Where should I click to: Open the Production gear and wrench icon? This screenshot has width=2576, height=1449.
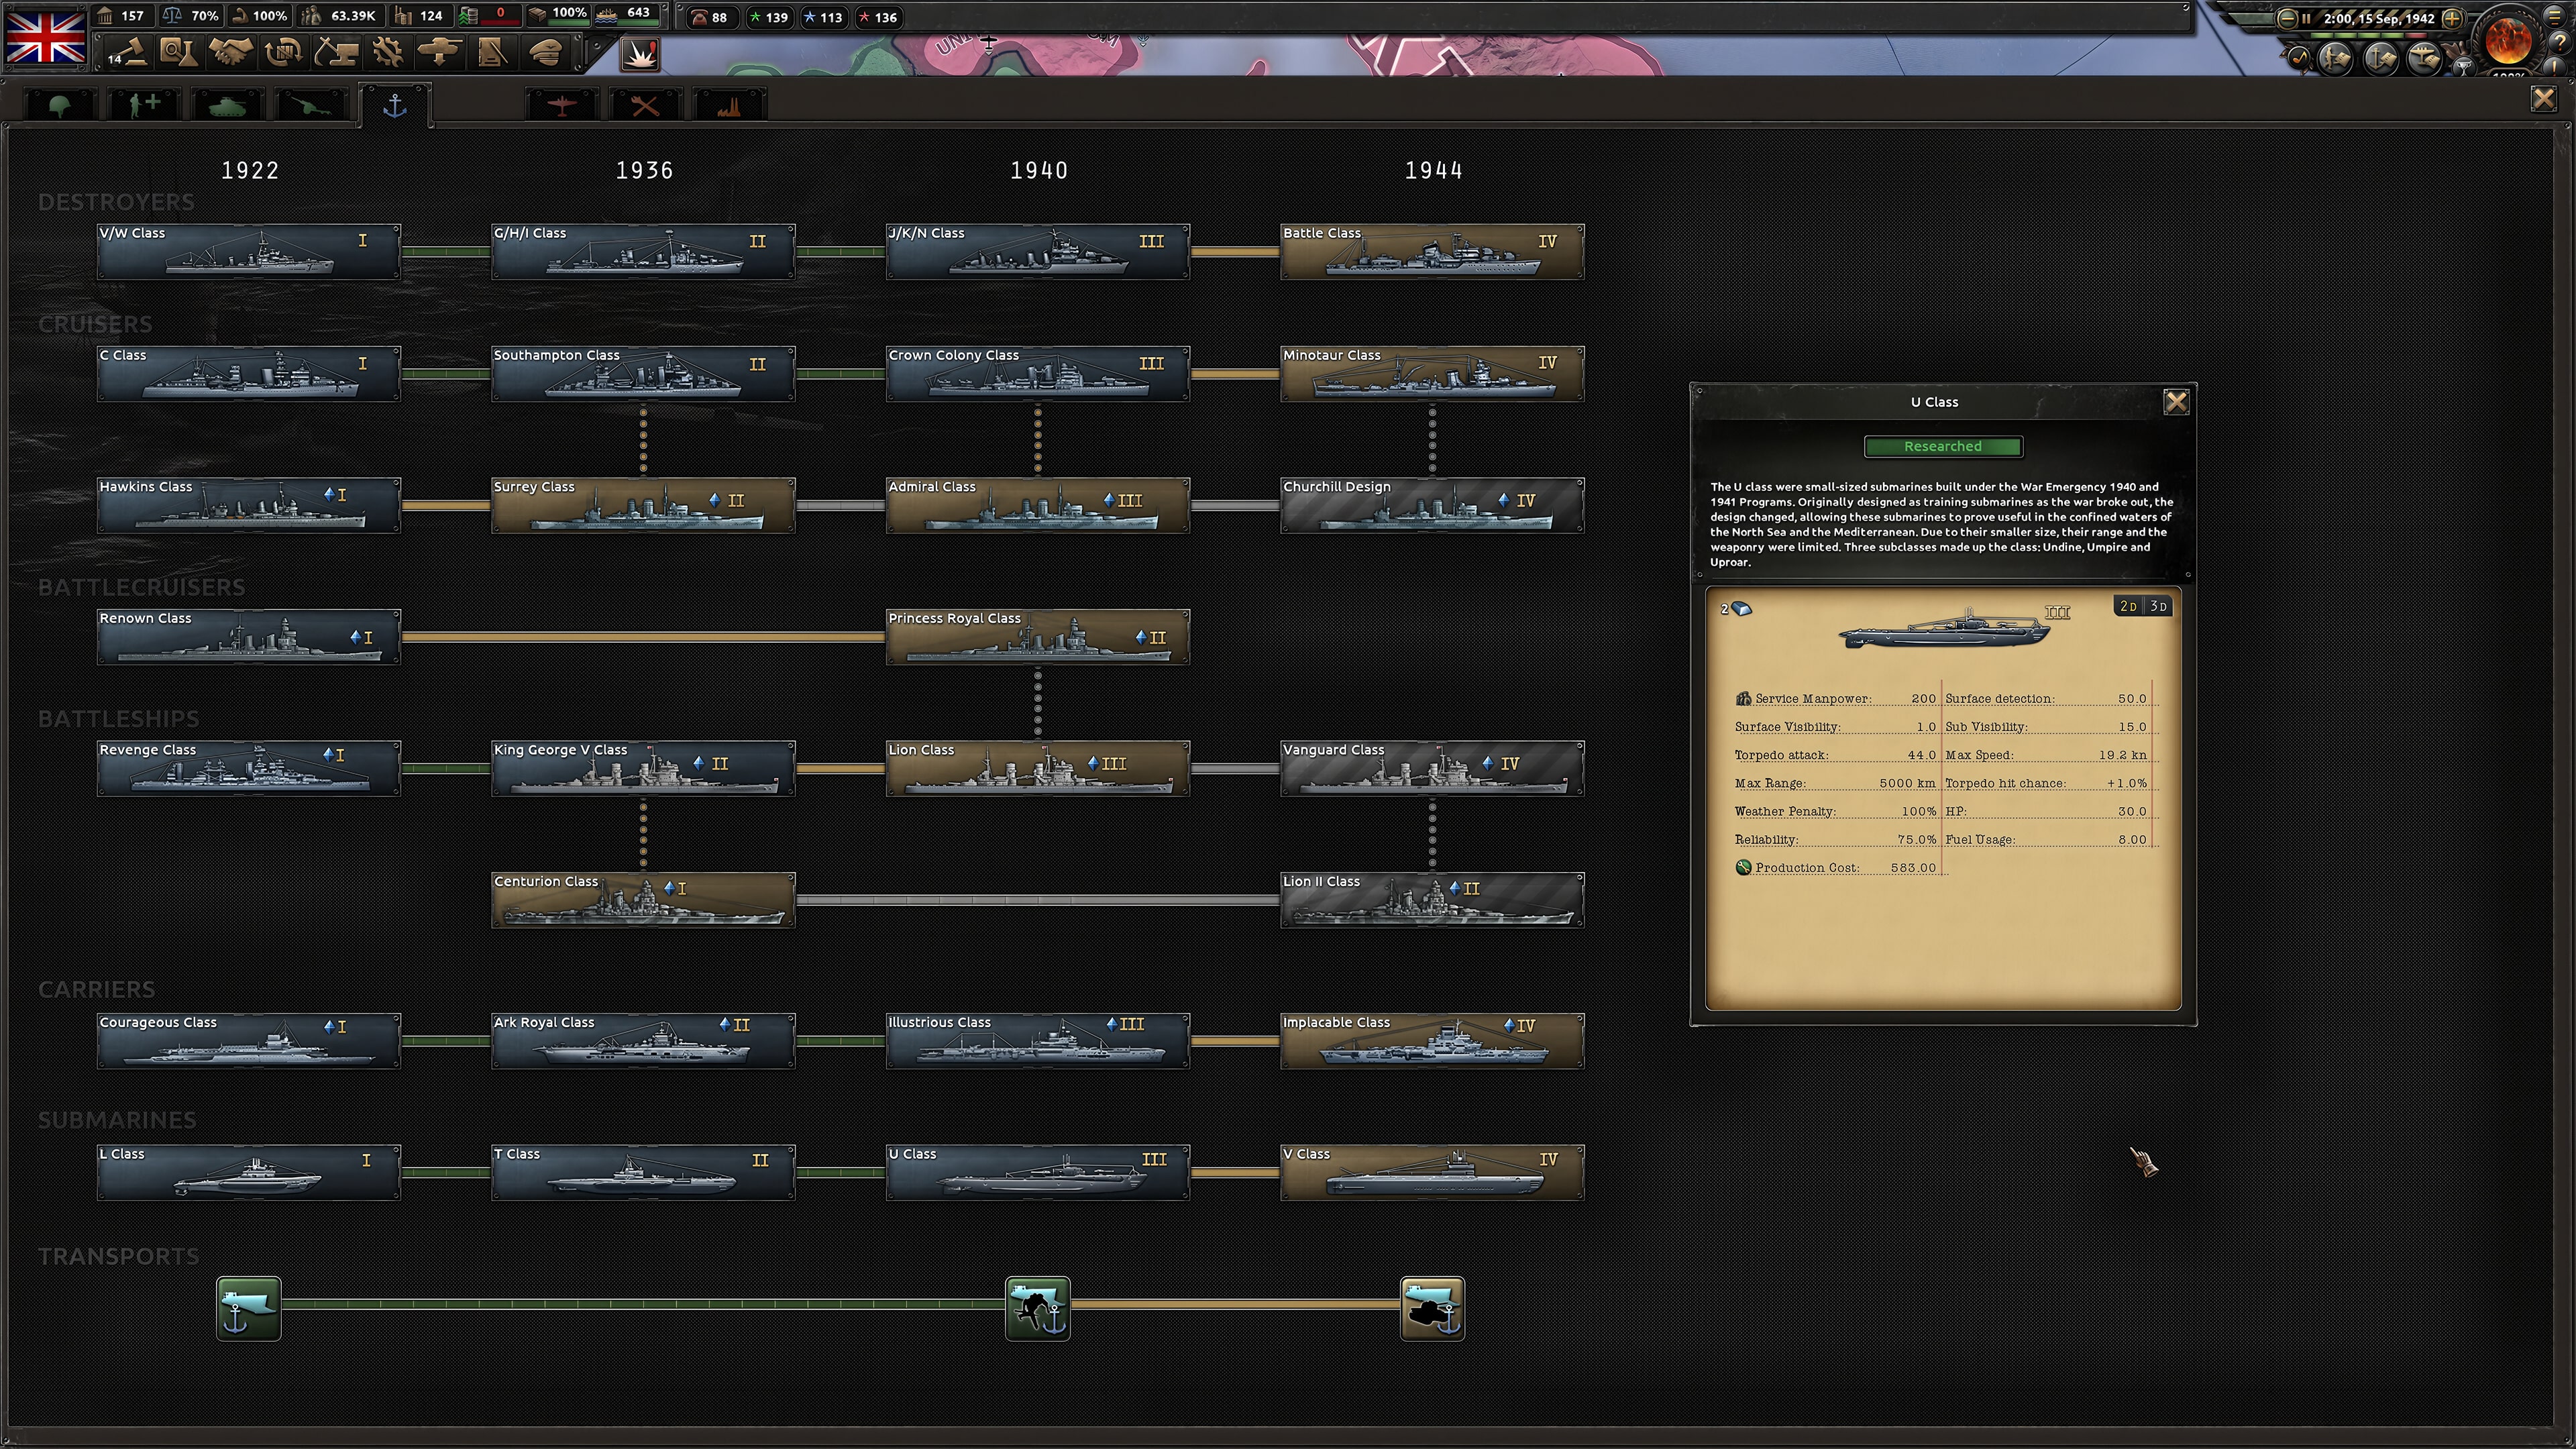[x=387, y=52]
